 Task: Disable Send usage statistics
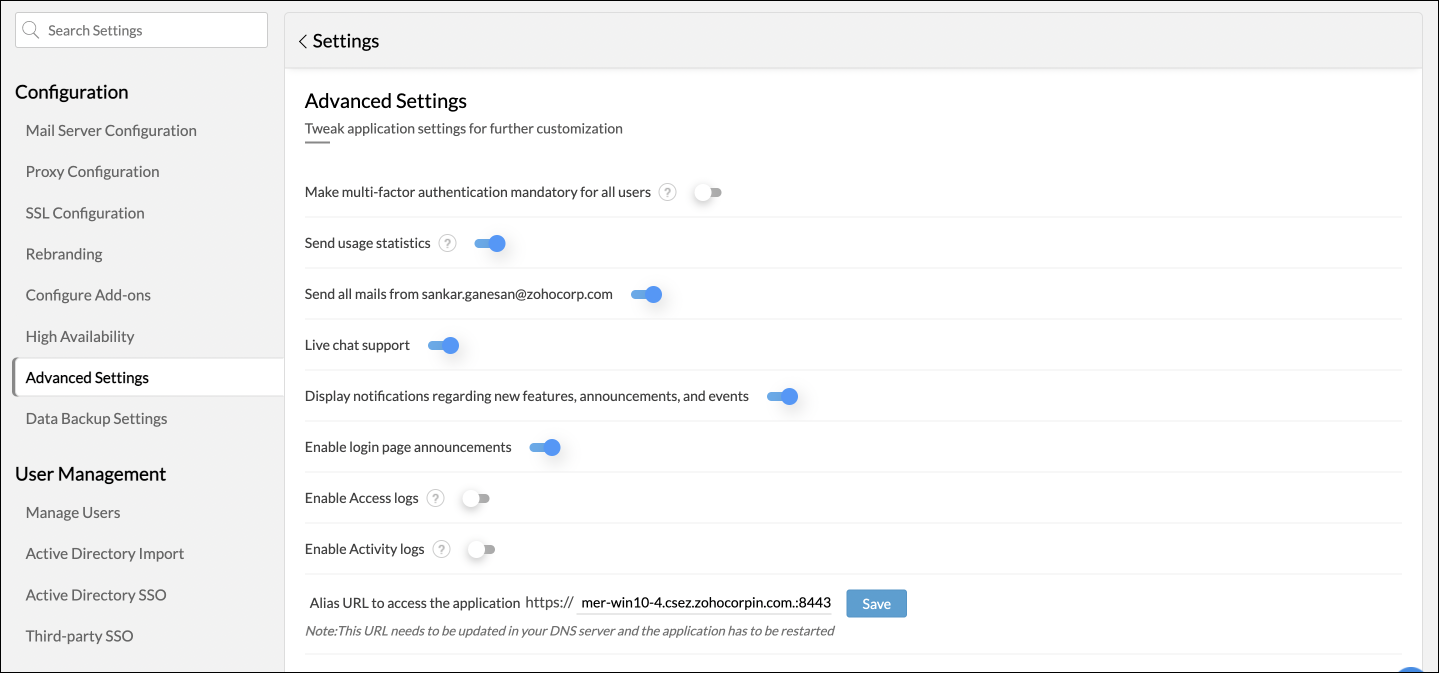[490, 243]
